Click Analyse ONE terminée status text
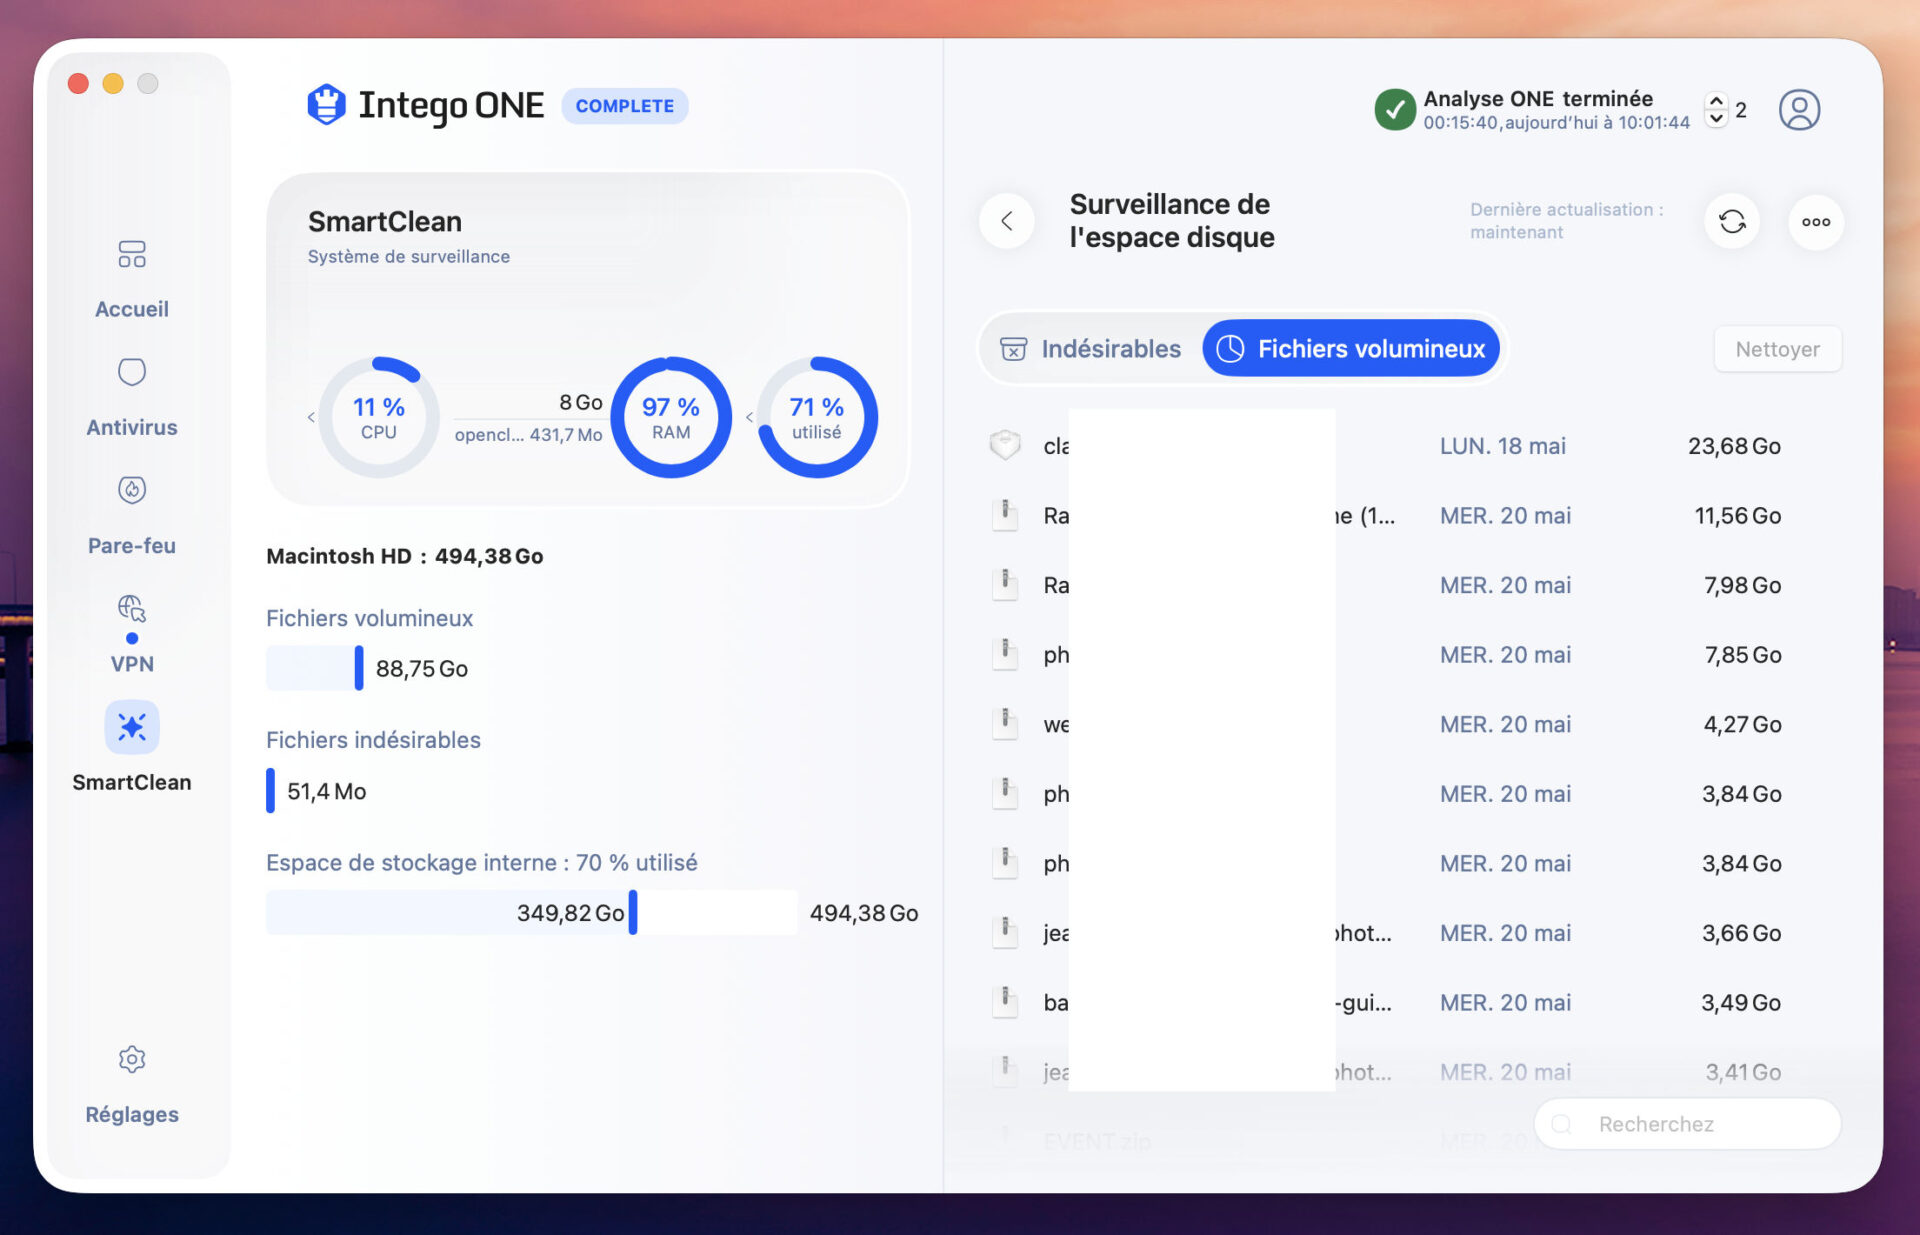The height and width of the screenshot is (1235, 1920). 1538,98
